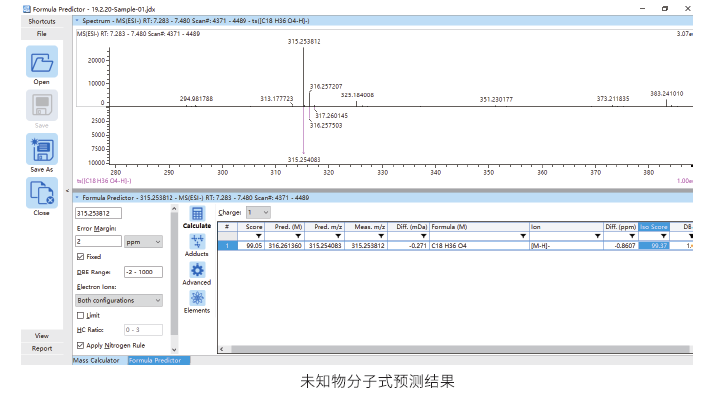The height and width of the screenshot is (397, 723).
Task: Run the Calculate formula icon
Action: tap(197, 213)
